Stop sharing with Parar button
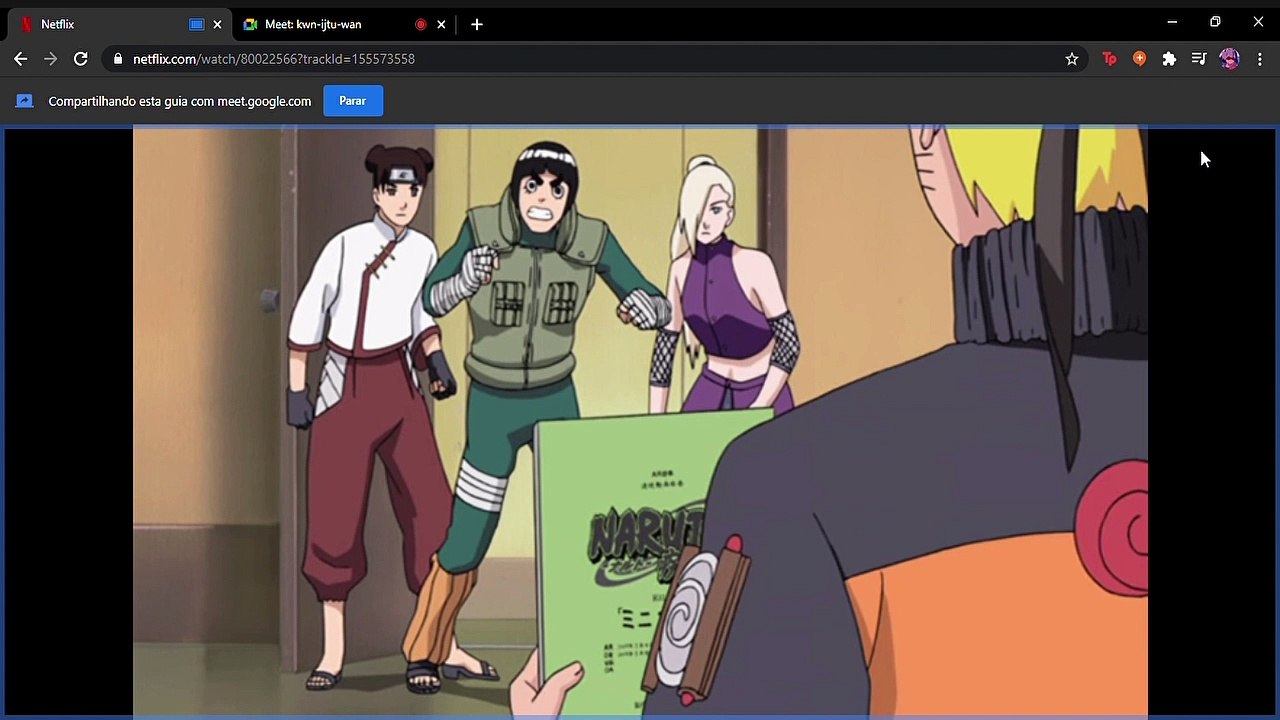Screen dimensions: 1280x720 tap(353, 101)
